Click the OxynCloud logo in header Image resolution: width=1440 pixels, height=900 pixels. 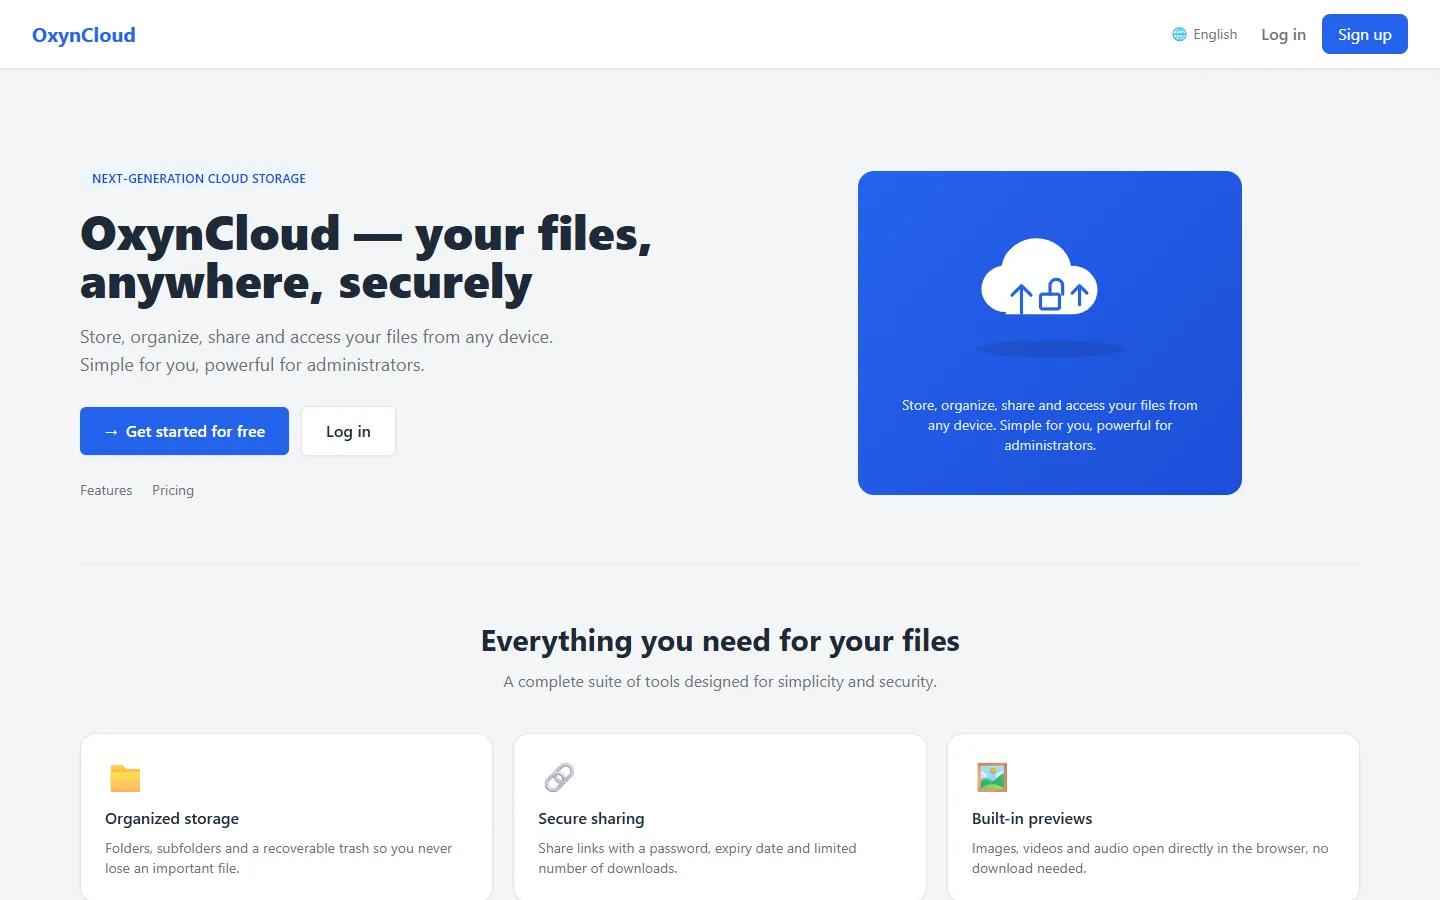[x=84, y=35]
